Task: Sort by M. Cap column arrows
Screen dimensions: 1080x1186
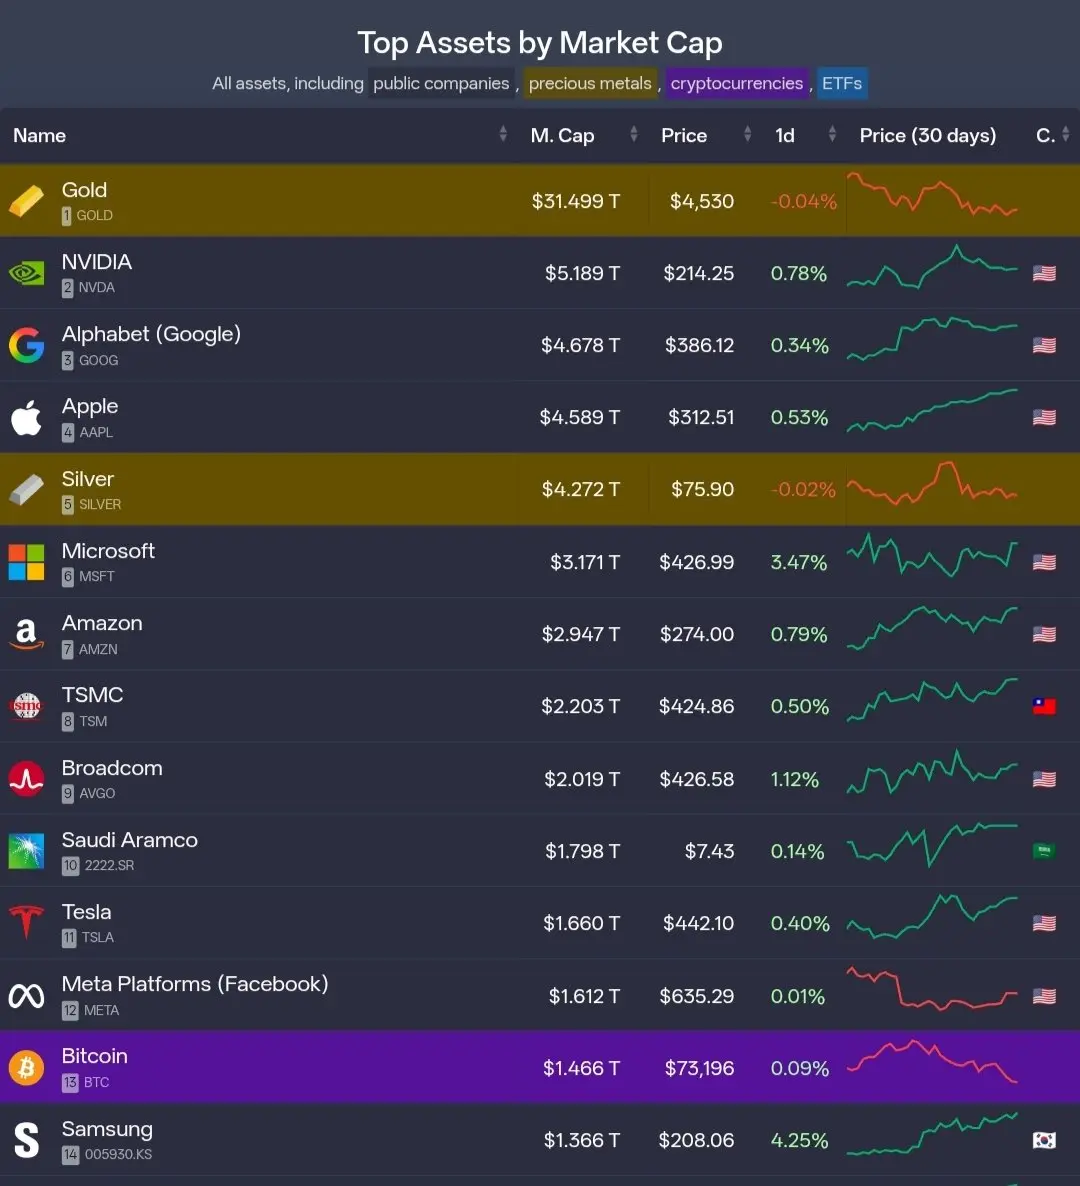Action: pos(634,135)
